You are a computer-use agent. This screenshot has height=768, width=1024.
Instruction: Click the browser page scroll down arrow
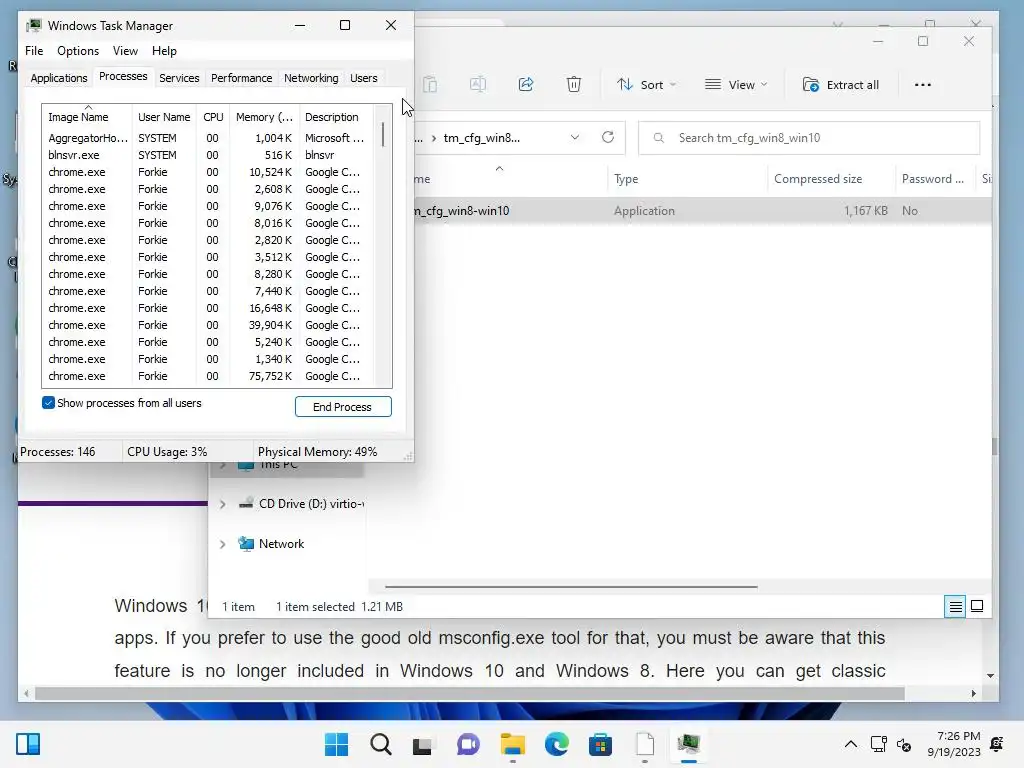tap(991, 676)
